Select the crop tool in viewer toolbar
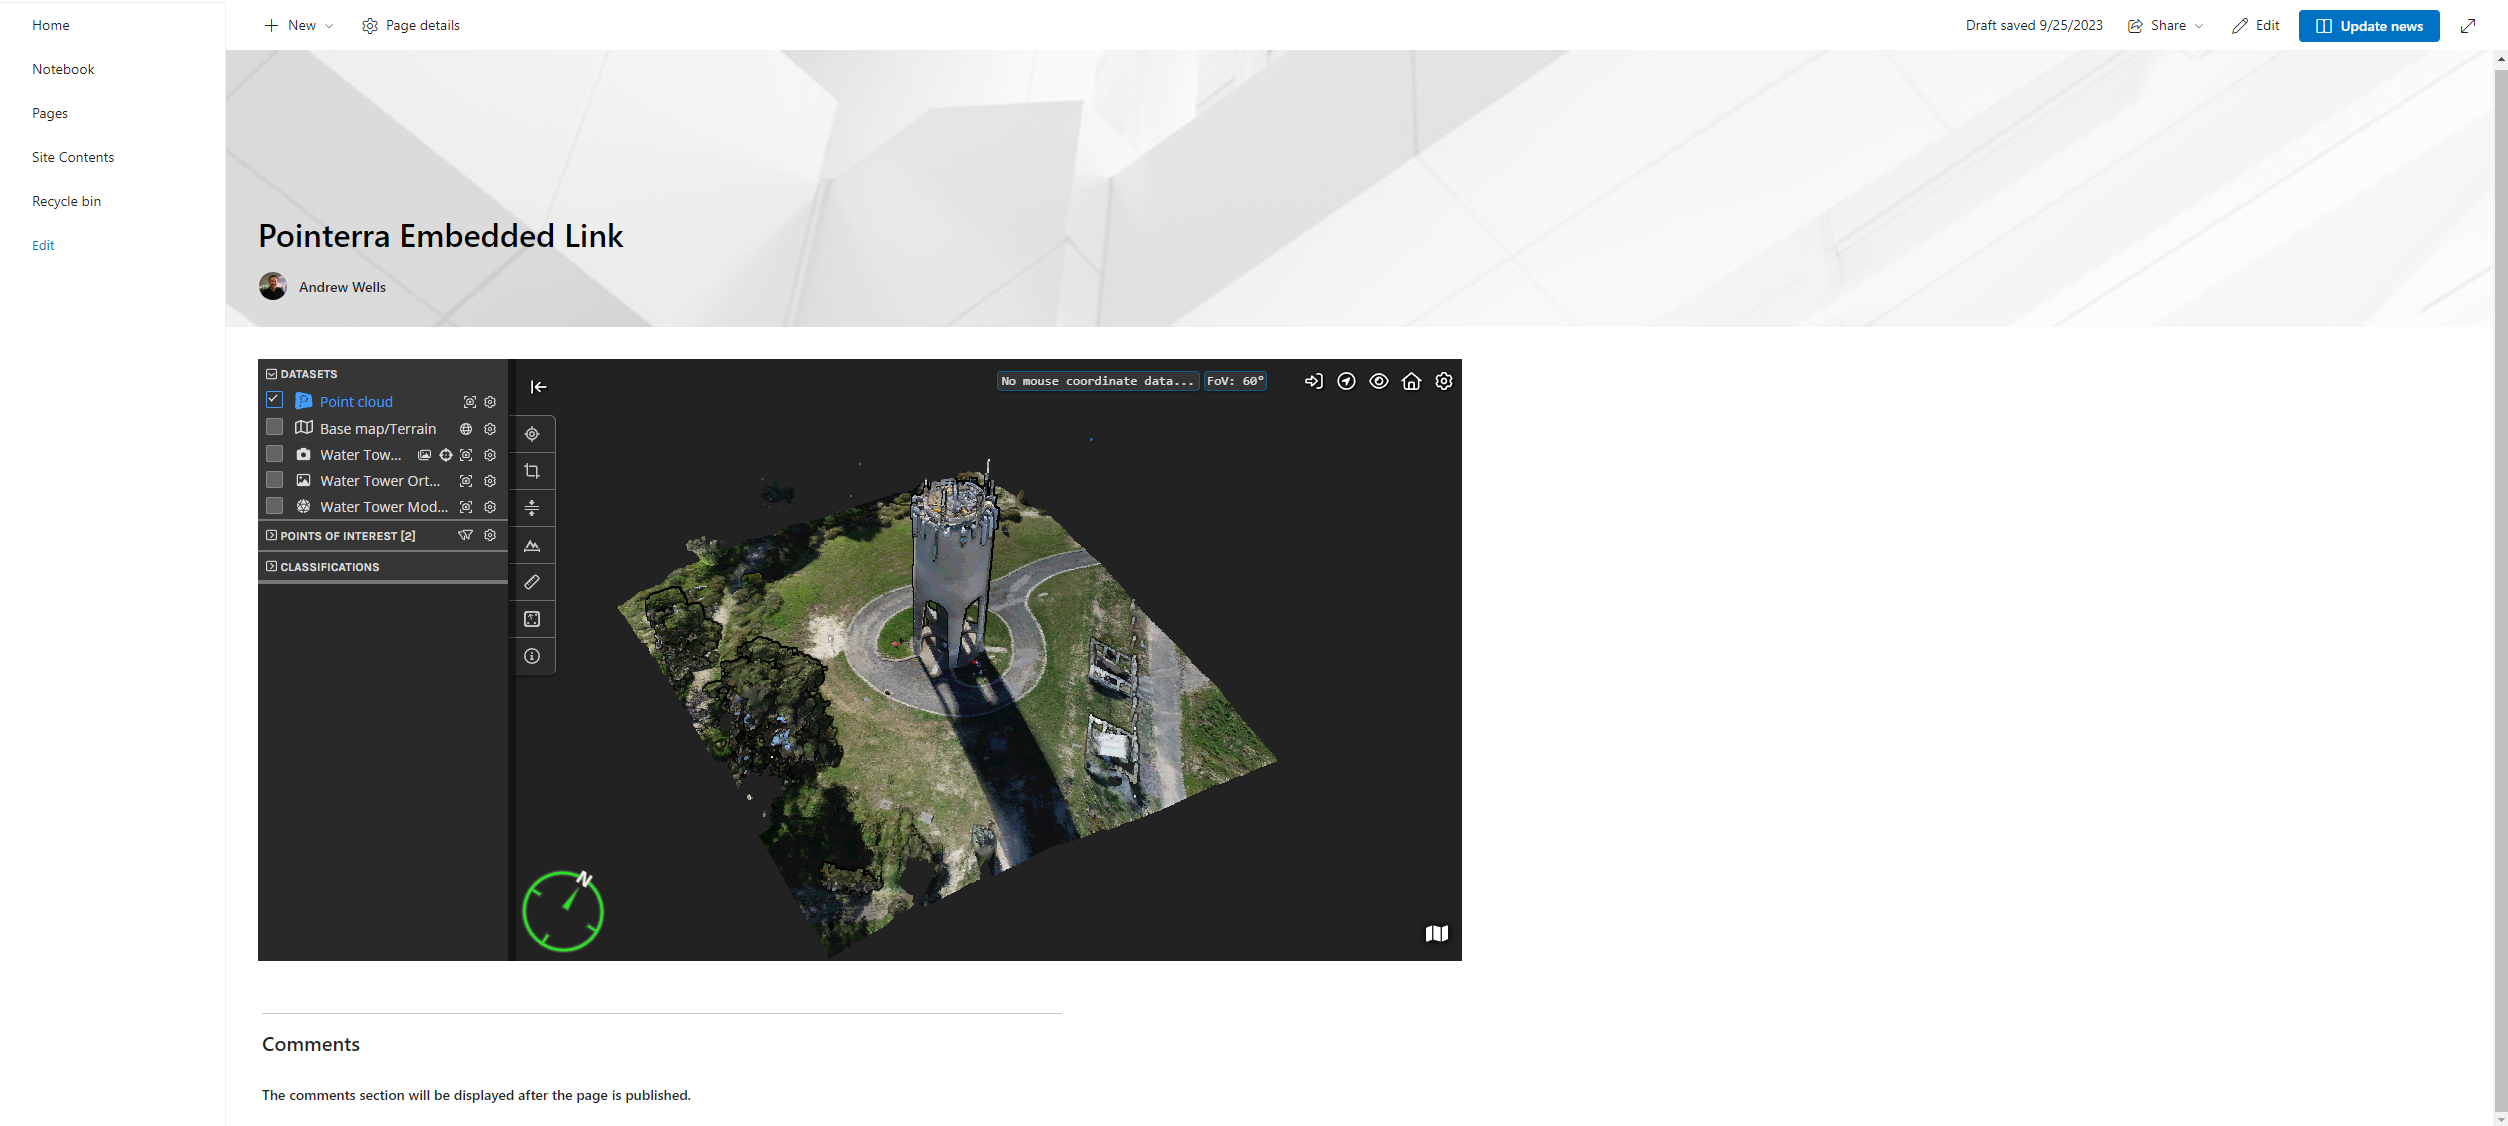This screenshot has height=1126, width=2508. (x=532, y=471)
